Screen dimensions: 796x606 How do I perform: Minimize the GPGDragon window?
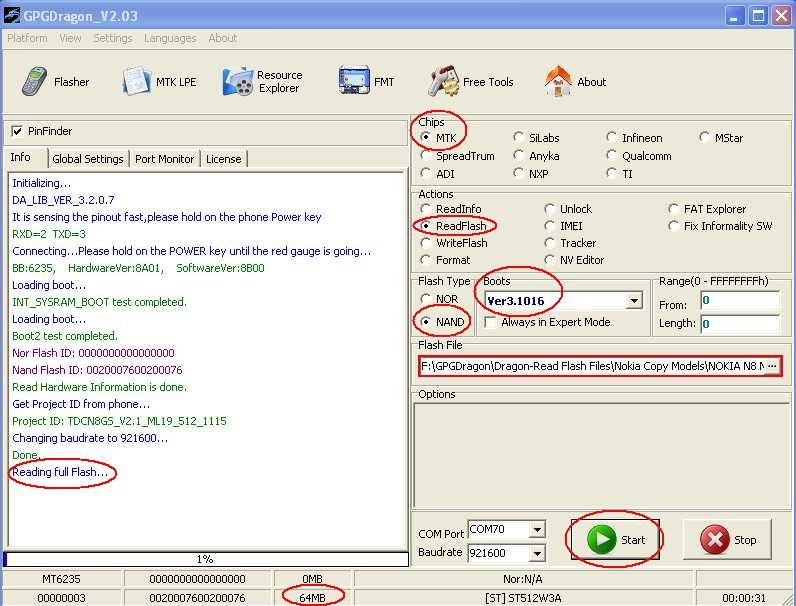(x=734, y=16)
